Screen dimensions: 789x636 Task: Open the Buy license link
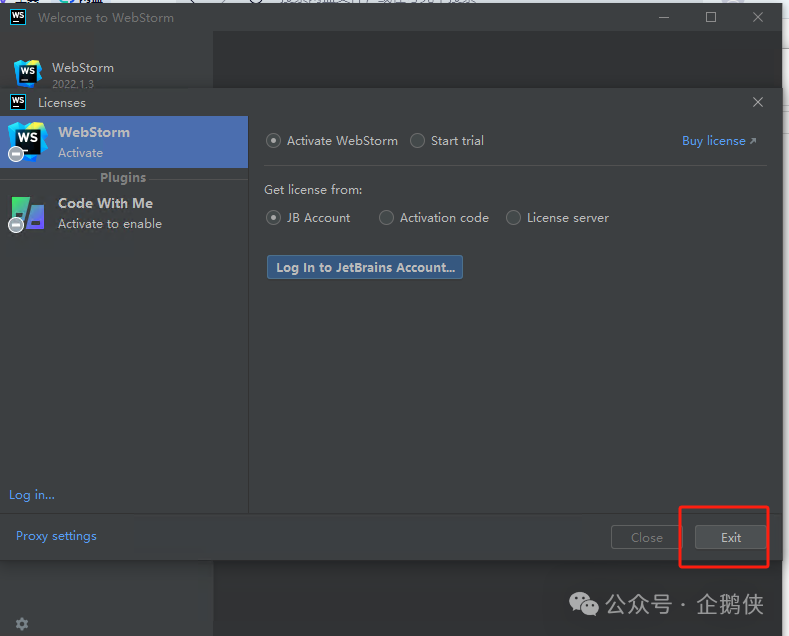719,141
